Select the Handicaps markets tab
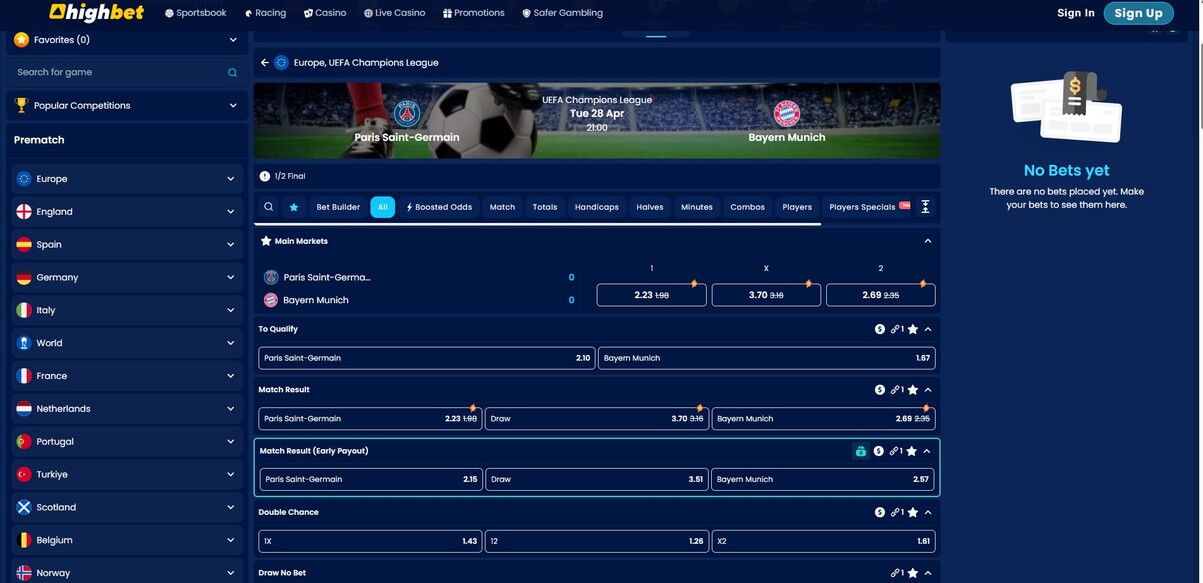Viewport: 1203px width, 583px height. click(597, 207)
